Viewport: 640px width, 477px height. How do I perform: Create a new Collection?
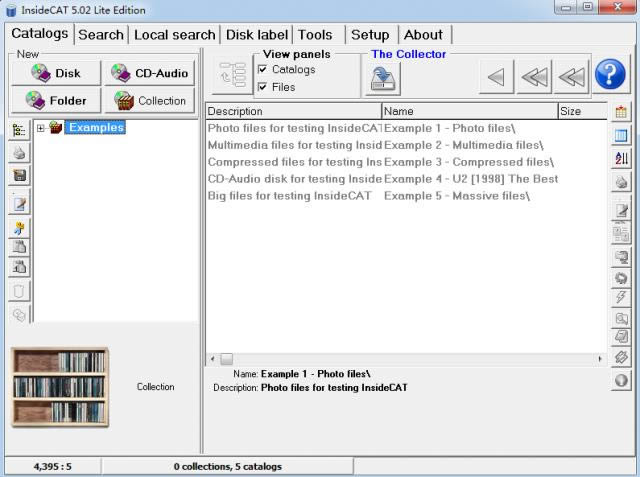[150, 101]
